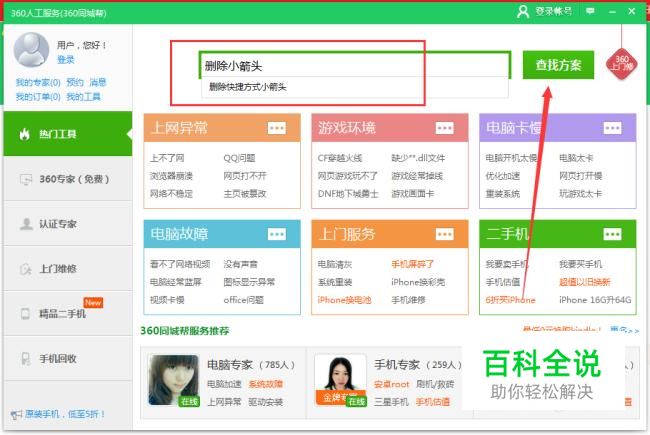Click 重装系统 entry
Image resolution: width=650 pixels, height=435 pixels.
click(502, 194)
